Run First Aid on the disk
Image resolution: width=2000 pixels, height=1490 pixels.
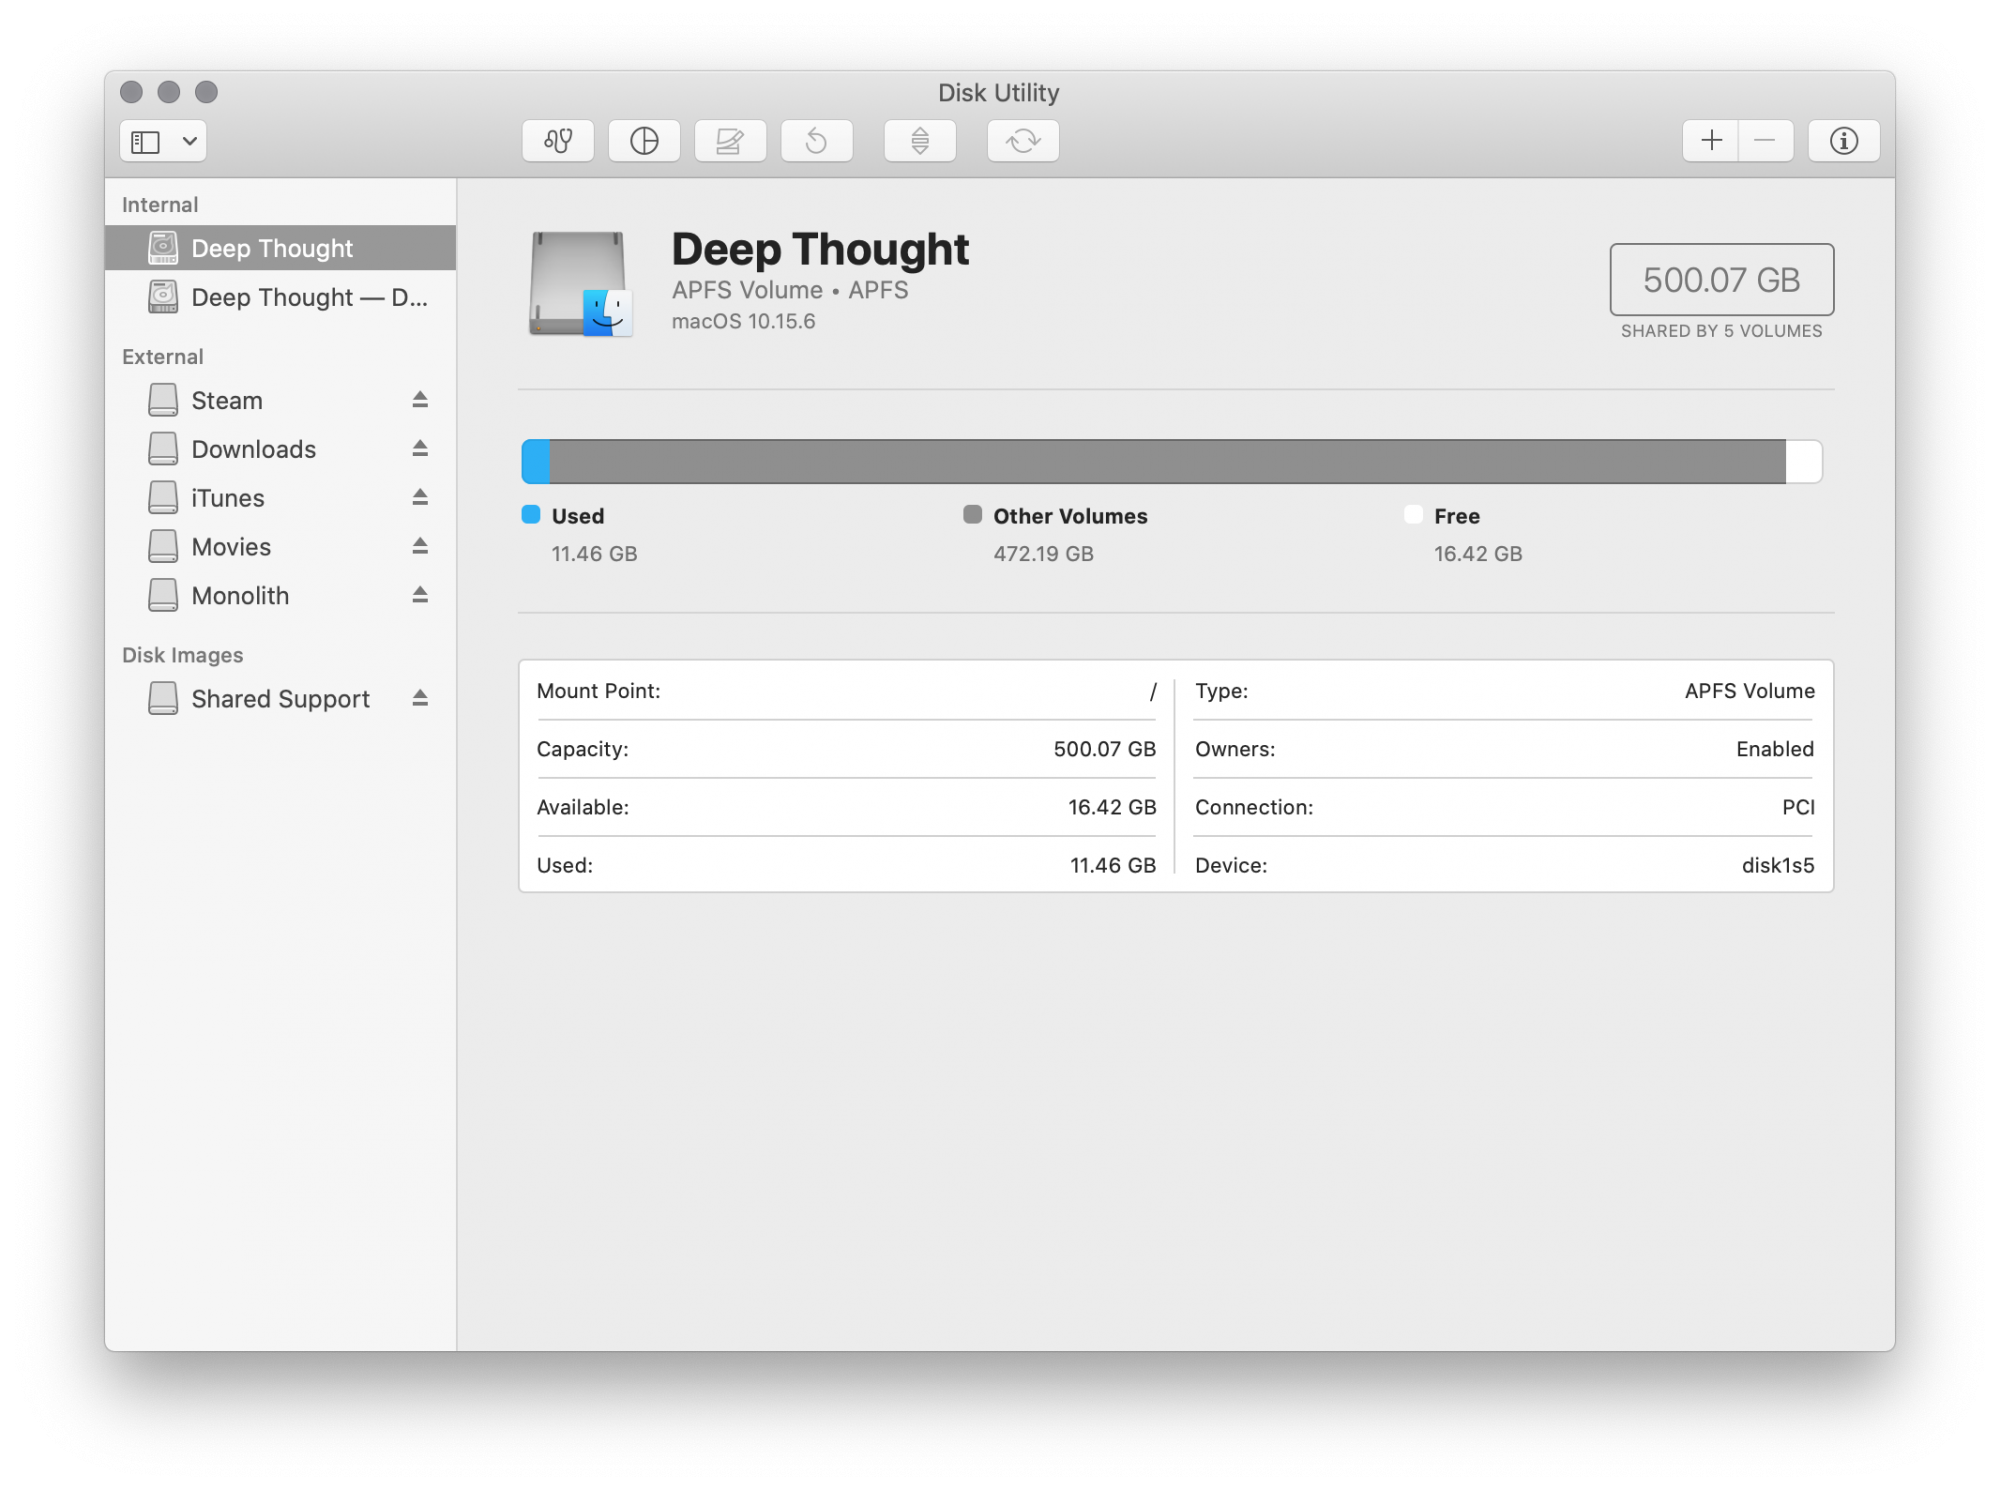558,141
